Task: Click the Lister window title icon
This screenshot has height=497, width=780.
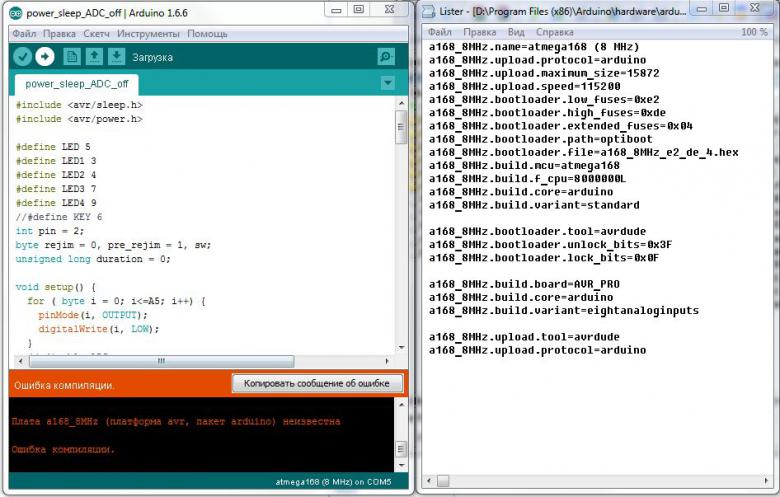Action: 428,11
